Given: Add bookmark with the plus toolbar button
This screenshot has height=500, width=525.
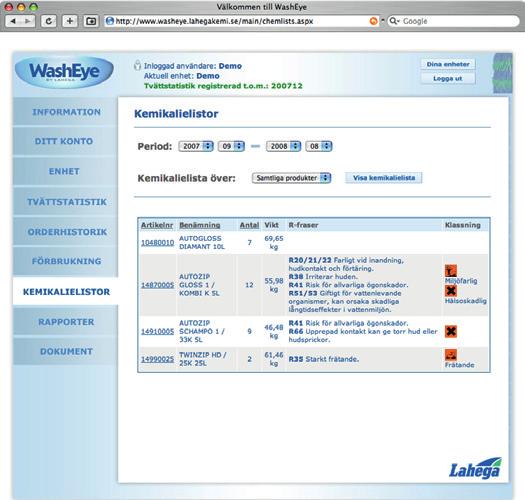Looking at the screenshot, I should coord(70,21).
